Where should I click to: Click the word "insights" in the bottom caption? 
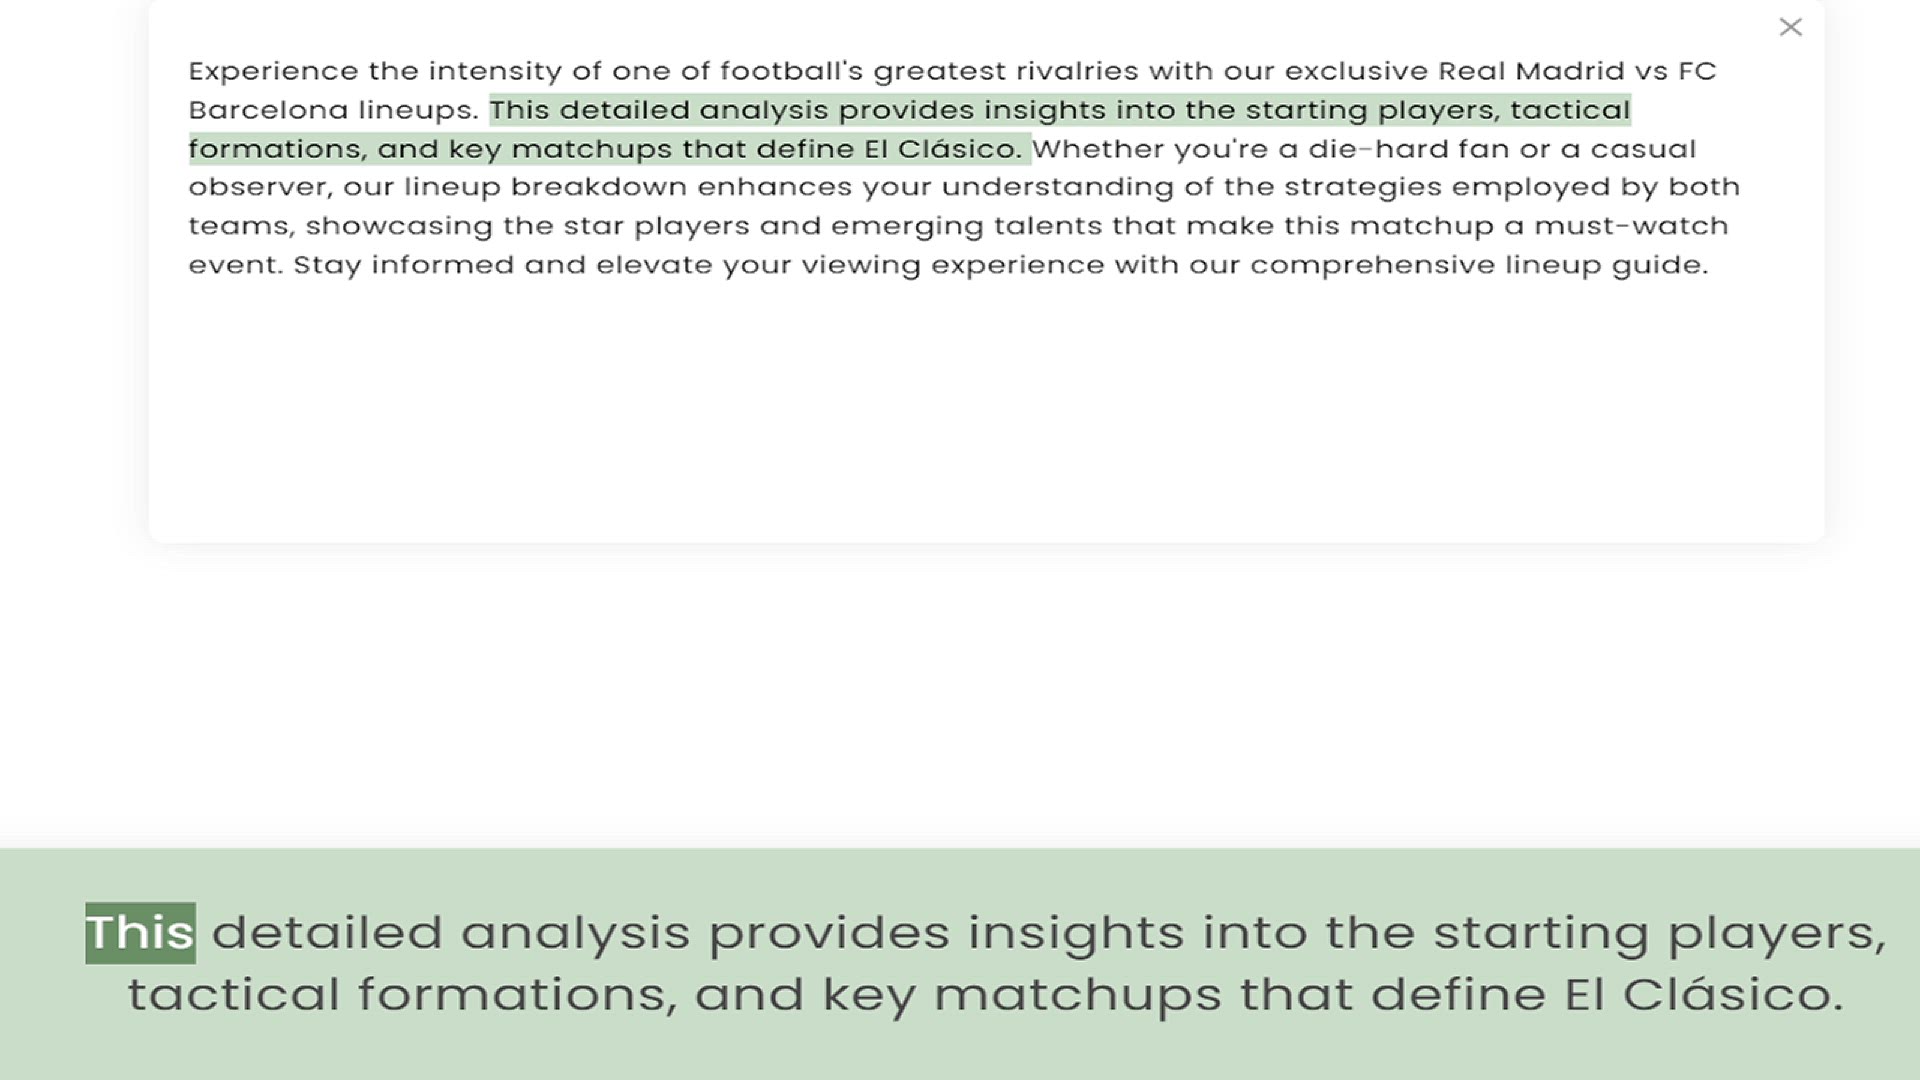pyautogui.click(x=1075, y=933)
